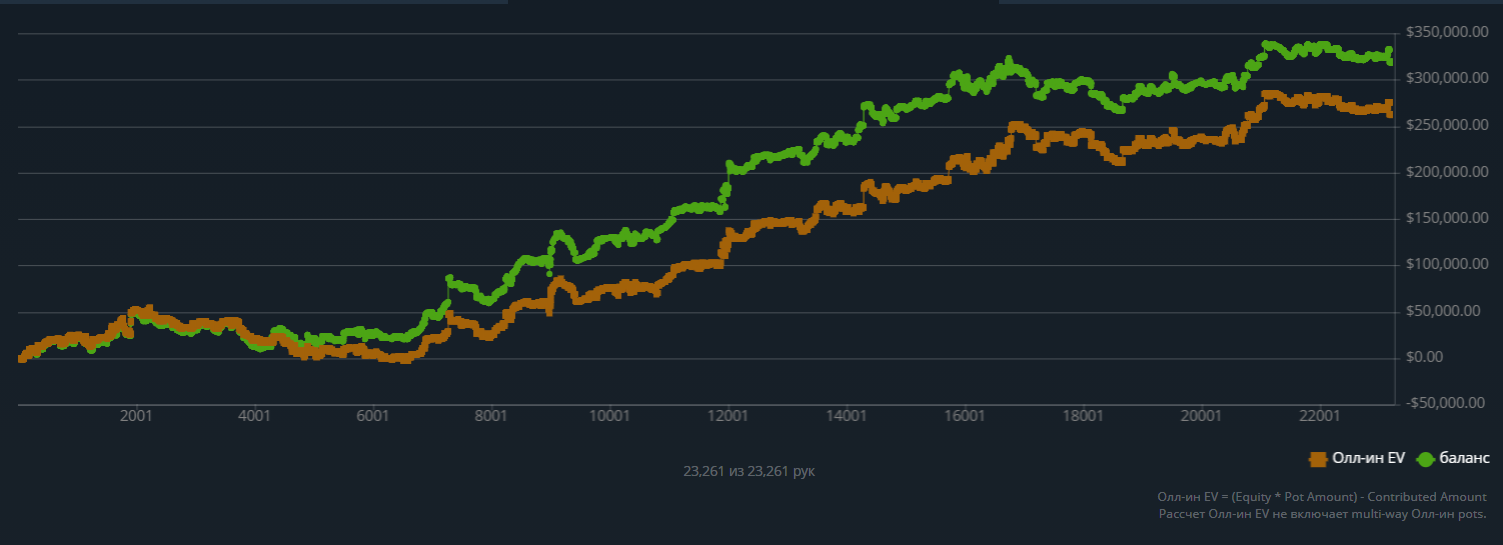
Task: Click the green circle legend marker
Action: [x=1424, y=459]
